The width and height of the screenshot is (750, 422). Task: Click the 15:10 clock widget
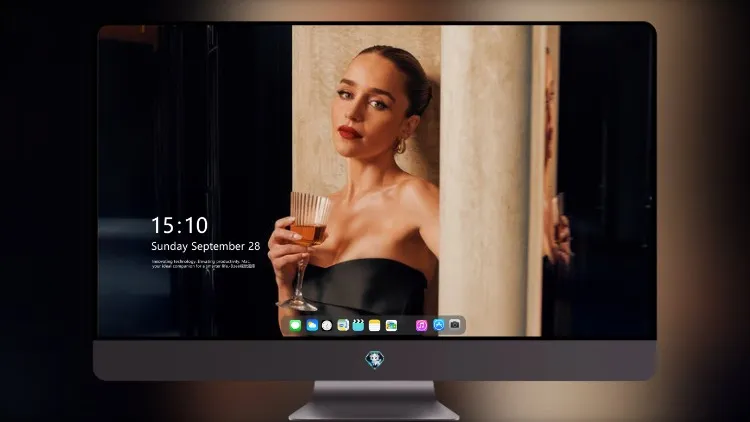pyautogui.click(x=179, y=225)
